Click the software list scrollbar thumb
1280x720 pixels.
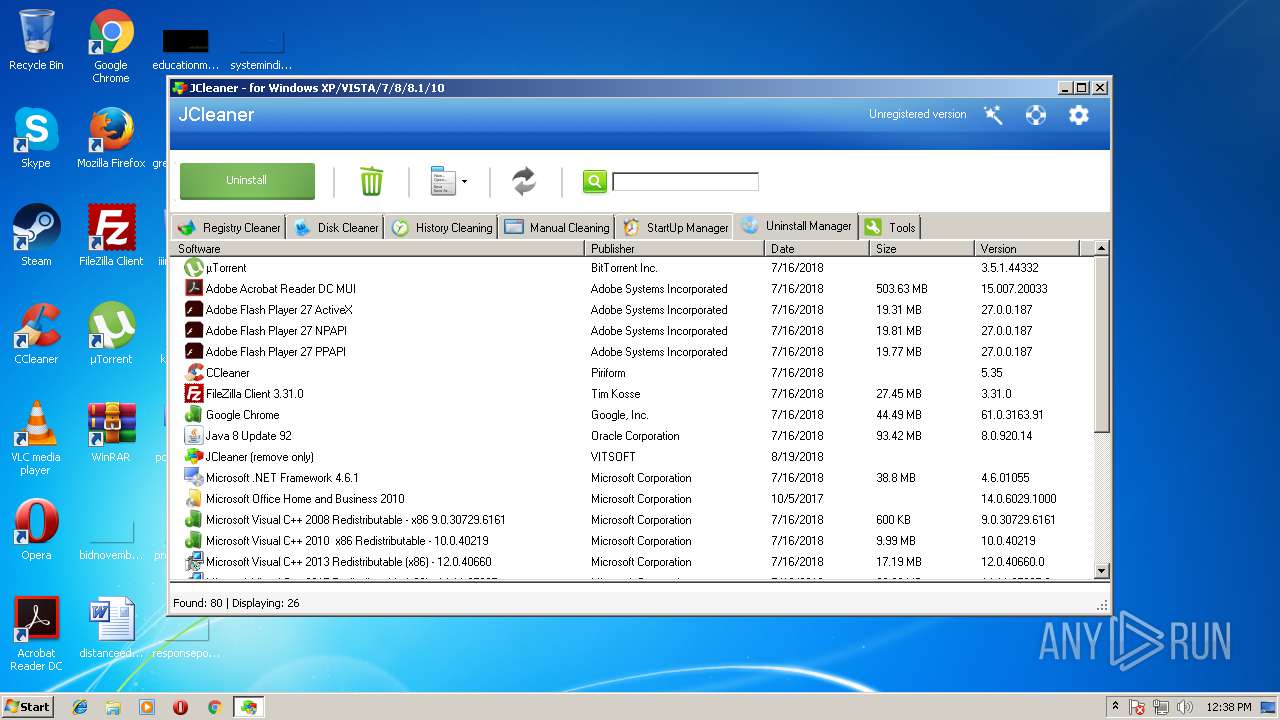tap(1102, 344)
